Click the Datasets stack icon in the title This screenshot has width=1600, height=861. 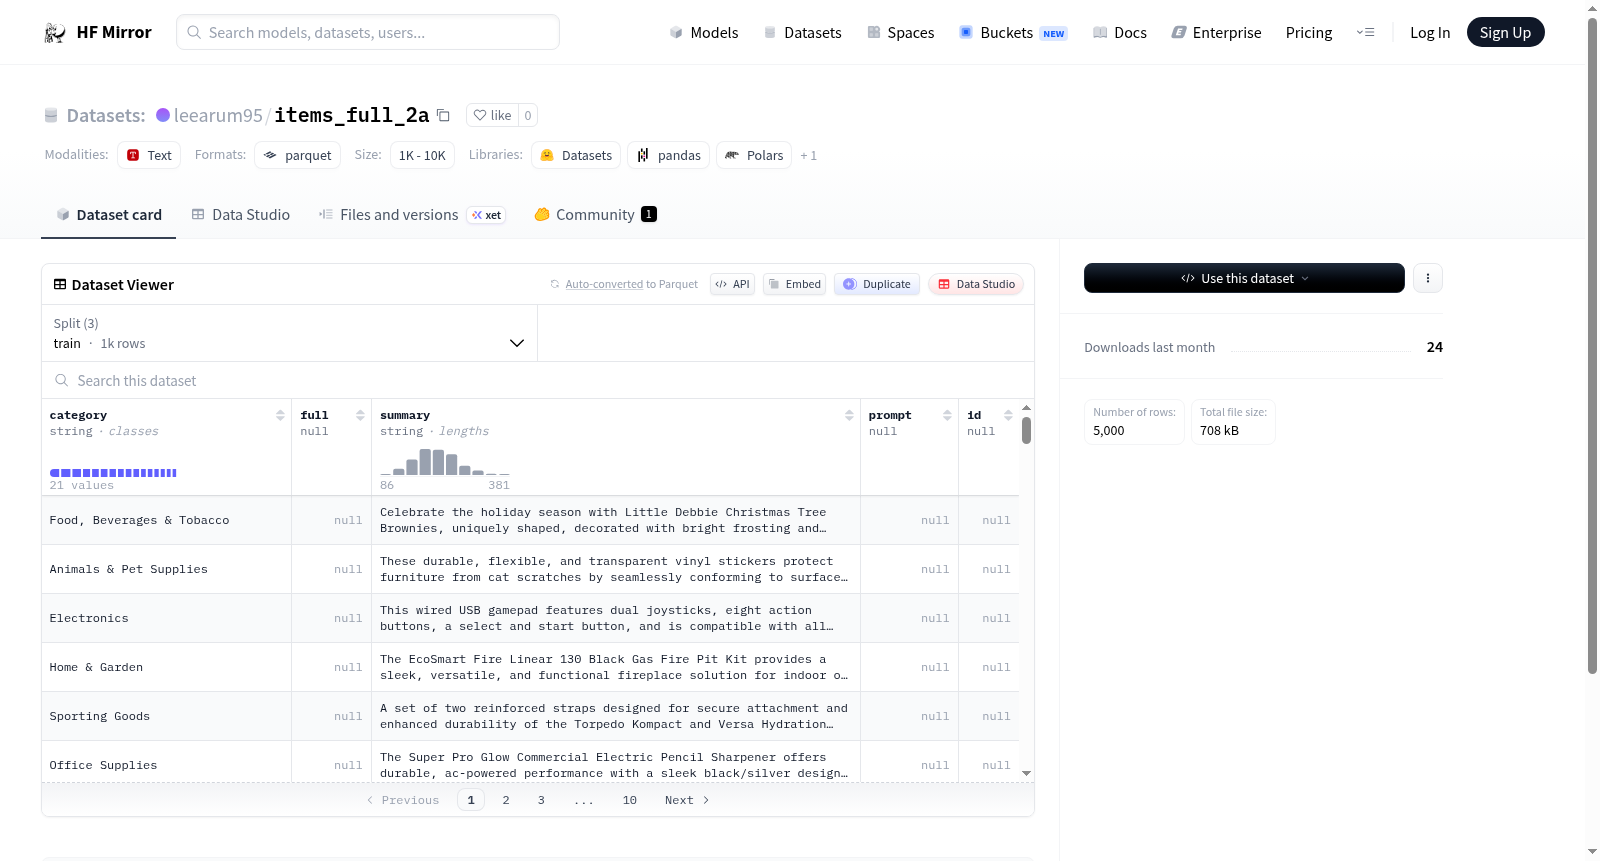click(x=51, y=116)
